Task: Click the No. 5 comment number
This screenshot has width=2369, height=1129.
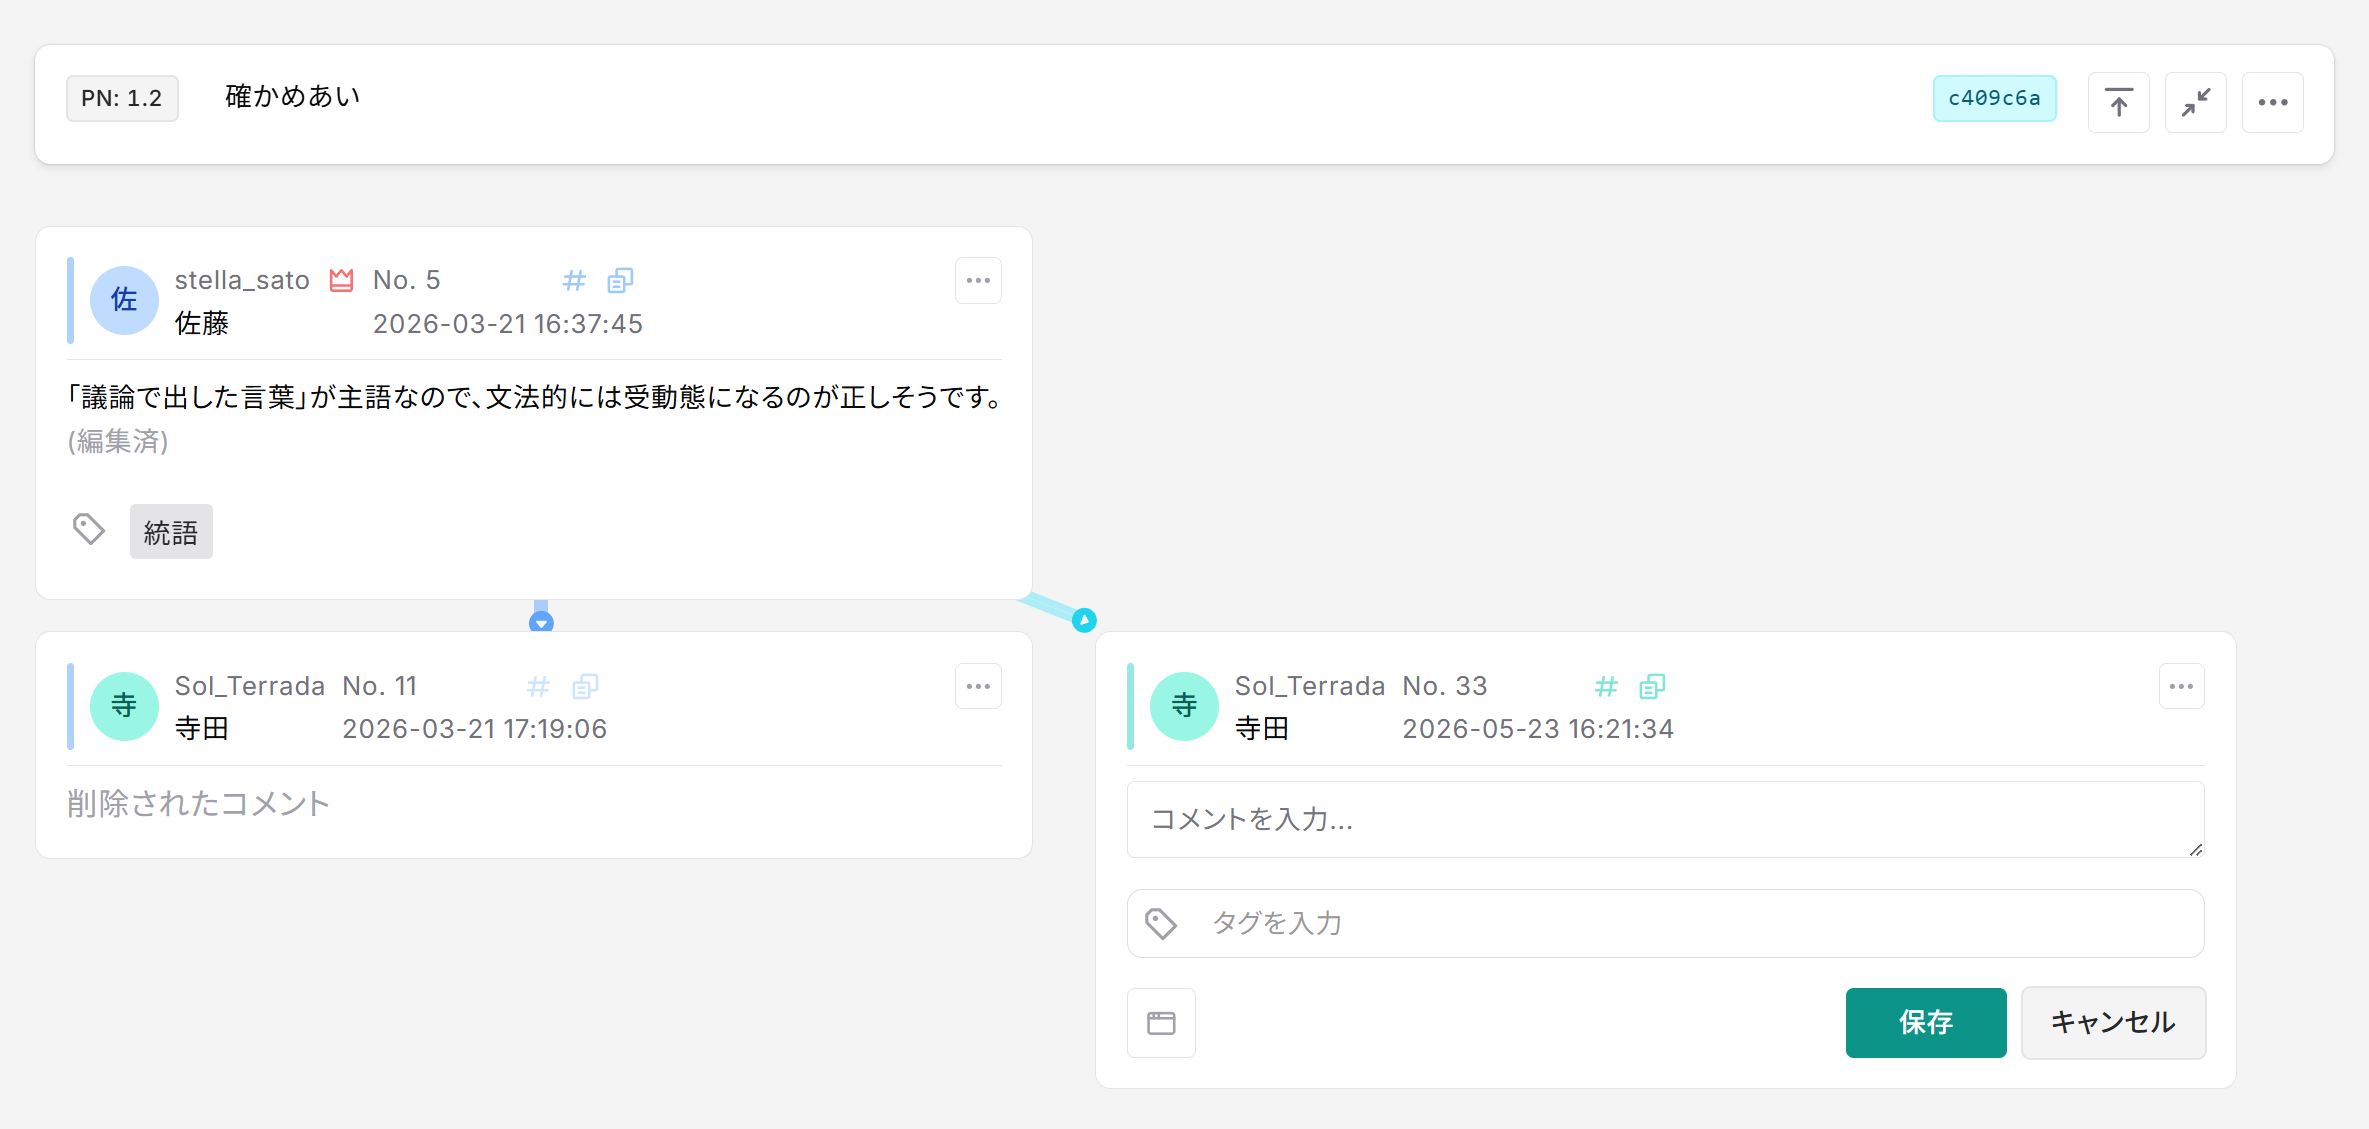Action: 407,280
